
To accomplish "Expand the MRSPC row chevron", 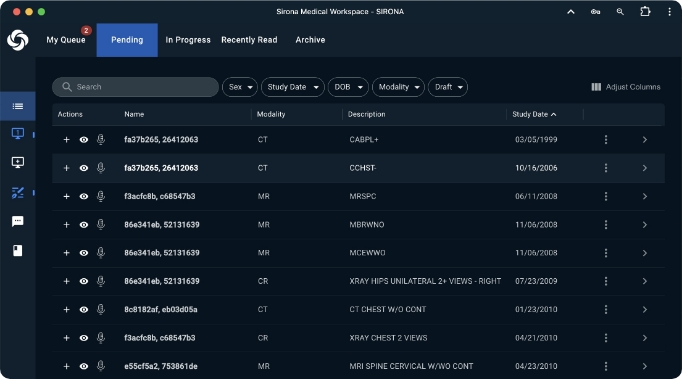I will coord(645,196).
